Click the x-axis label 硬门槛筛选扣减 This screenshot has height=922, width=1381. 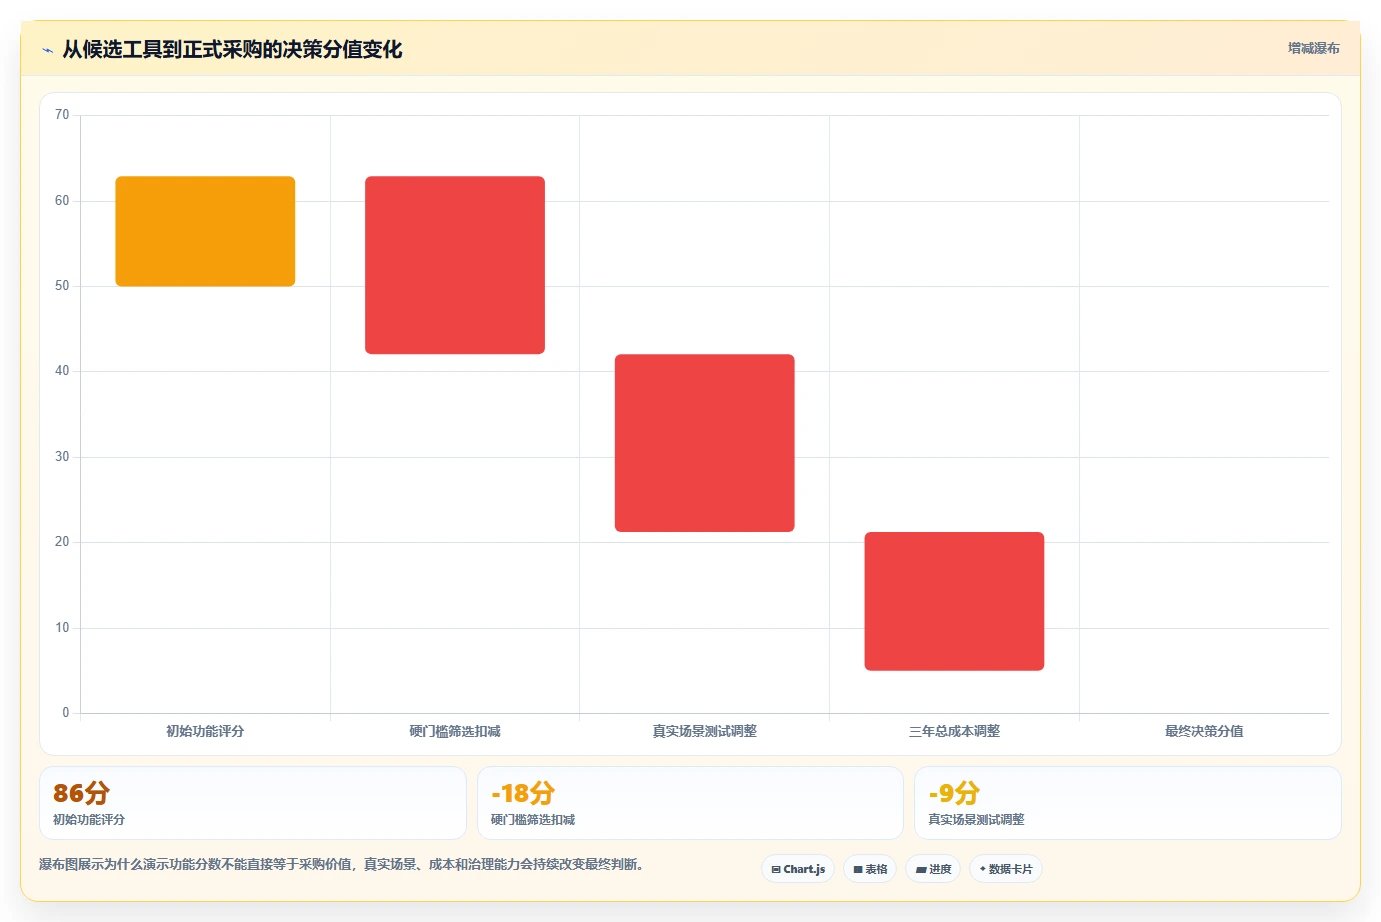point(455,731)
